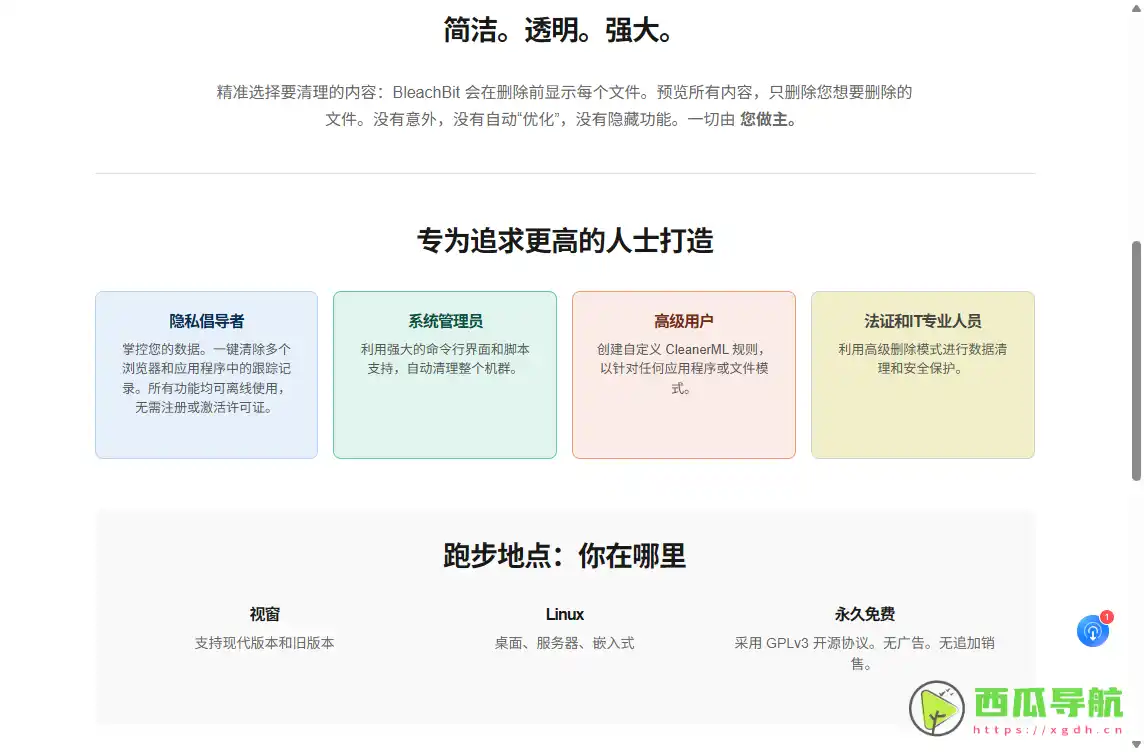Click the text 桌面、服务器、嵌入式
Viewport: 1144px width, 752px height.
565,643
